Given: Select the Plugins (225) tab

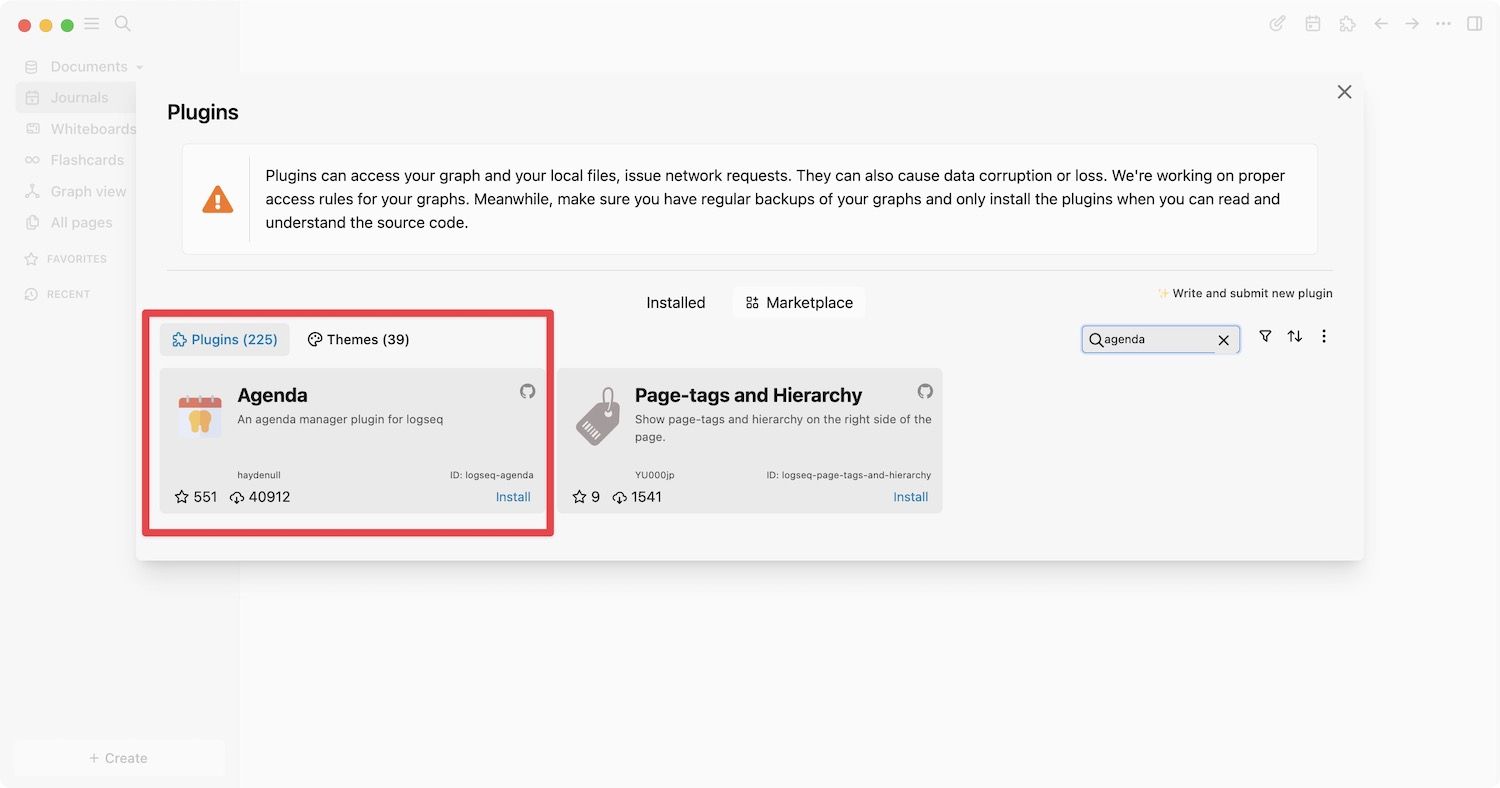Looking at the screenshot, I should (225, 340).
